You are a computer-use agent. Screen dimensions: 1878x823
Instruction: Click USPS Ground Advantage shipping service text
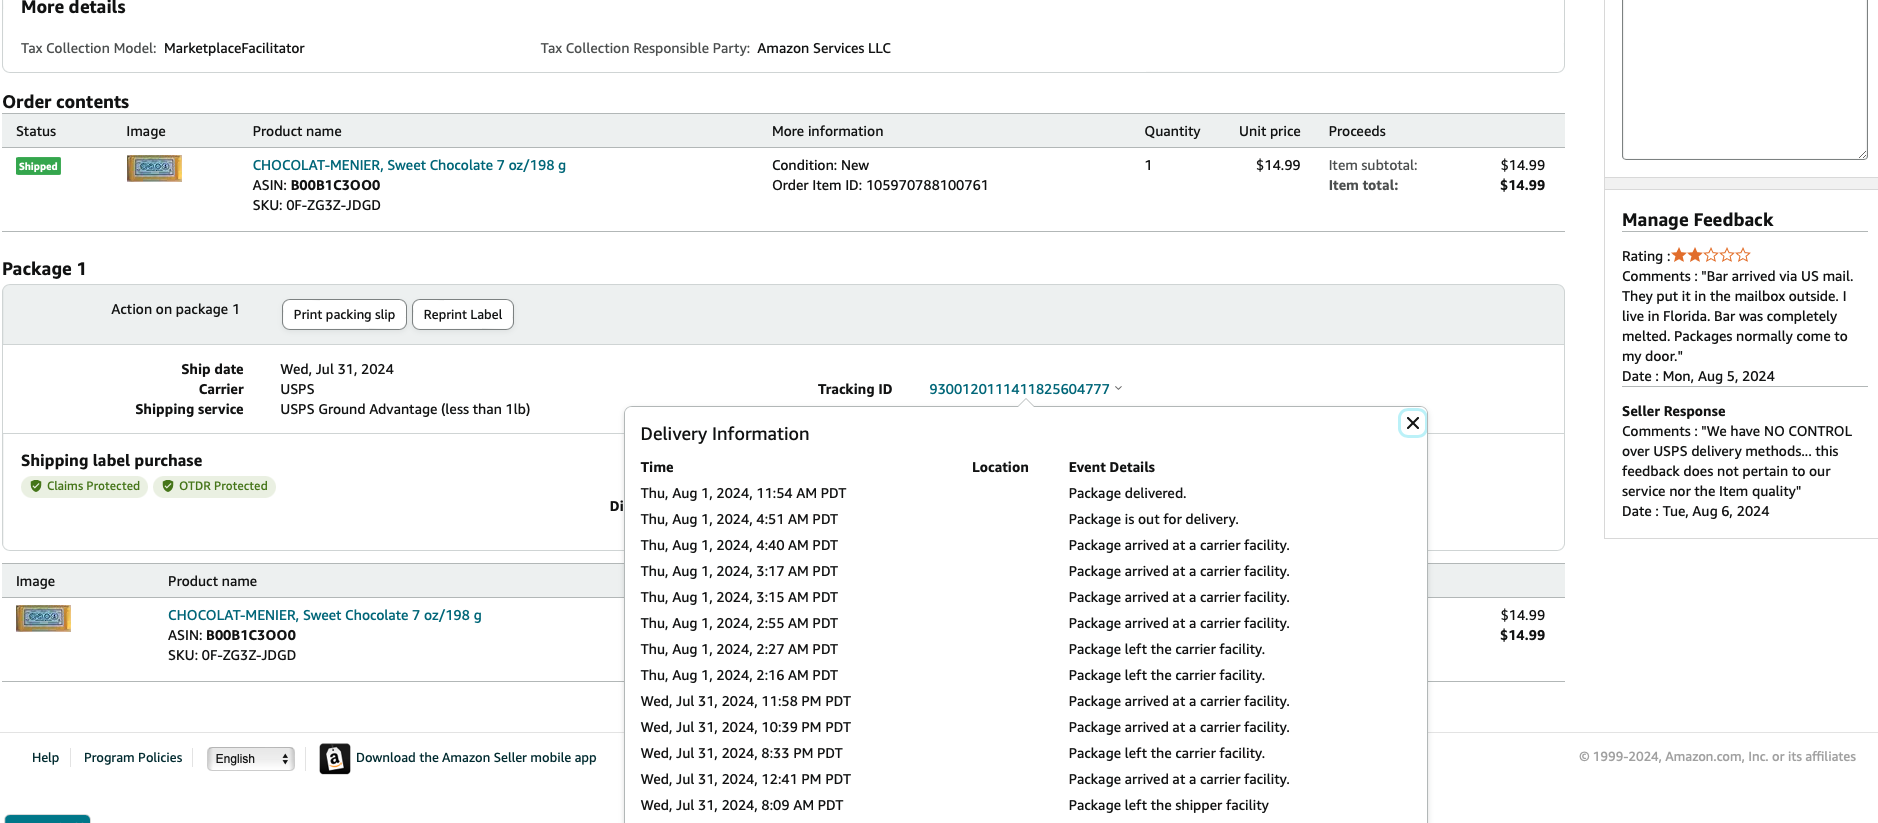[x=405, y=409]
